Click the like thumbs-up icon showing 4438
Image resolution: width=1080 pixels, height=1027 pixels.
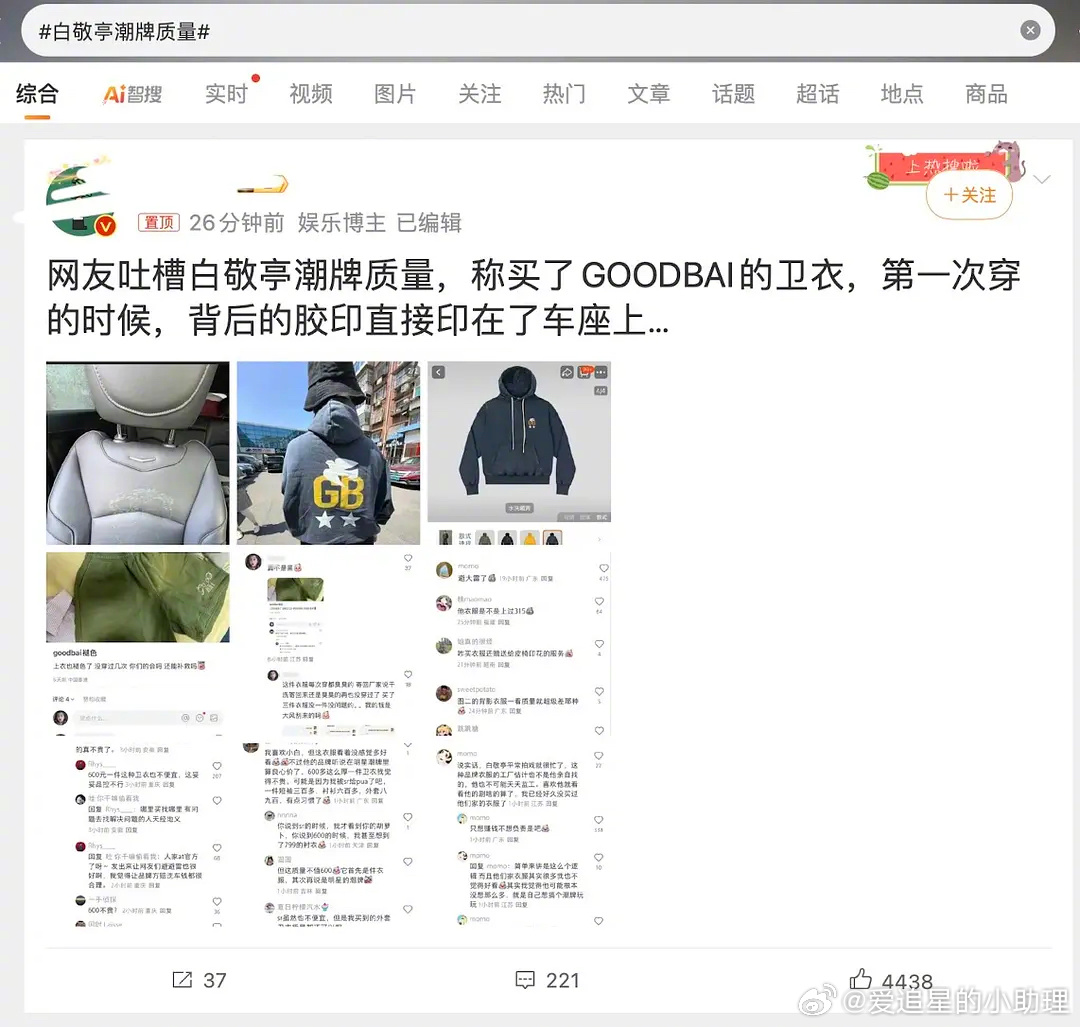[x=860, y=979]
